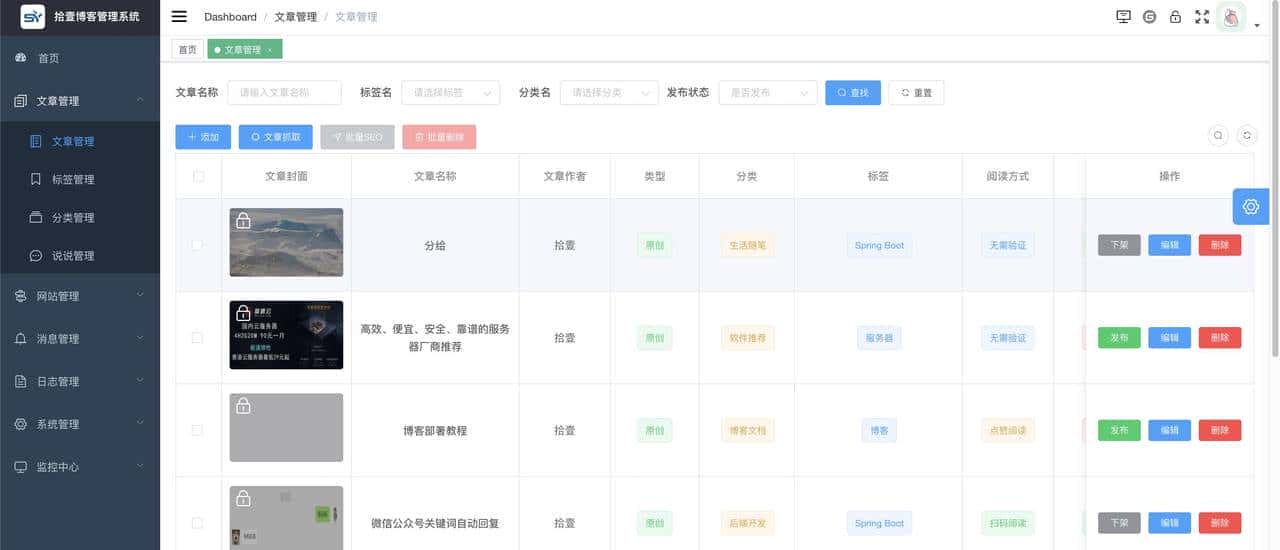Click the 添加 add button
This screenshot has height=550, width=1280.
tap(203, 137)
